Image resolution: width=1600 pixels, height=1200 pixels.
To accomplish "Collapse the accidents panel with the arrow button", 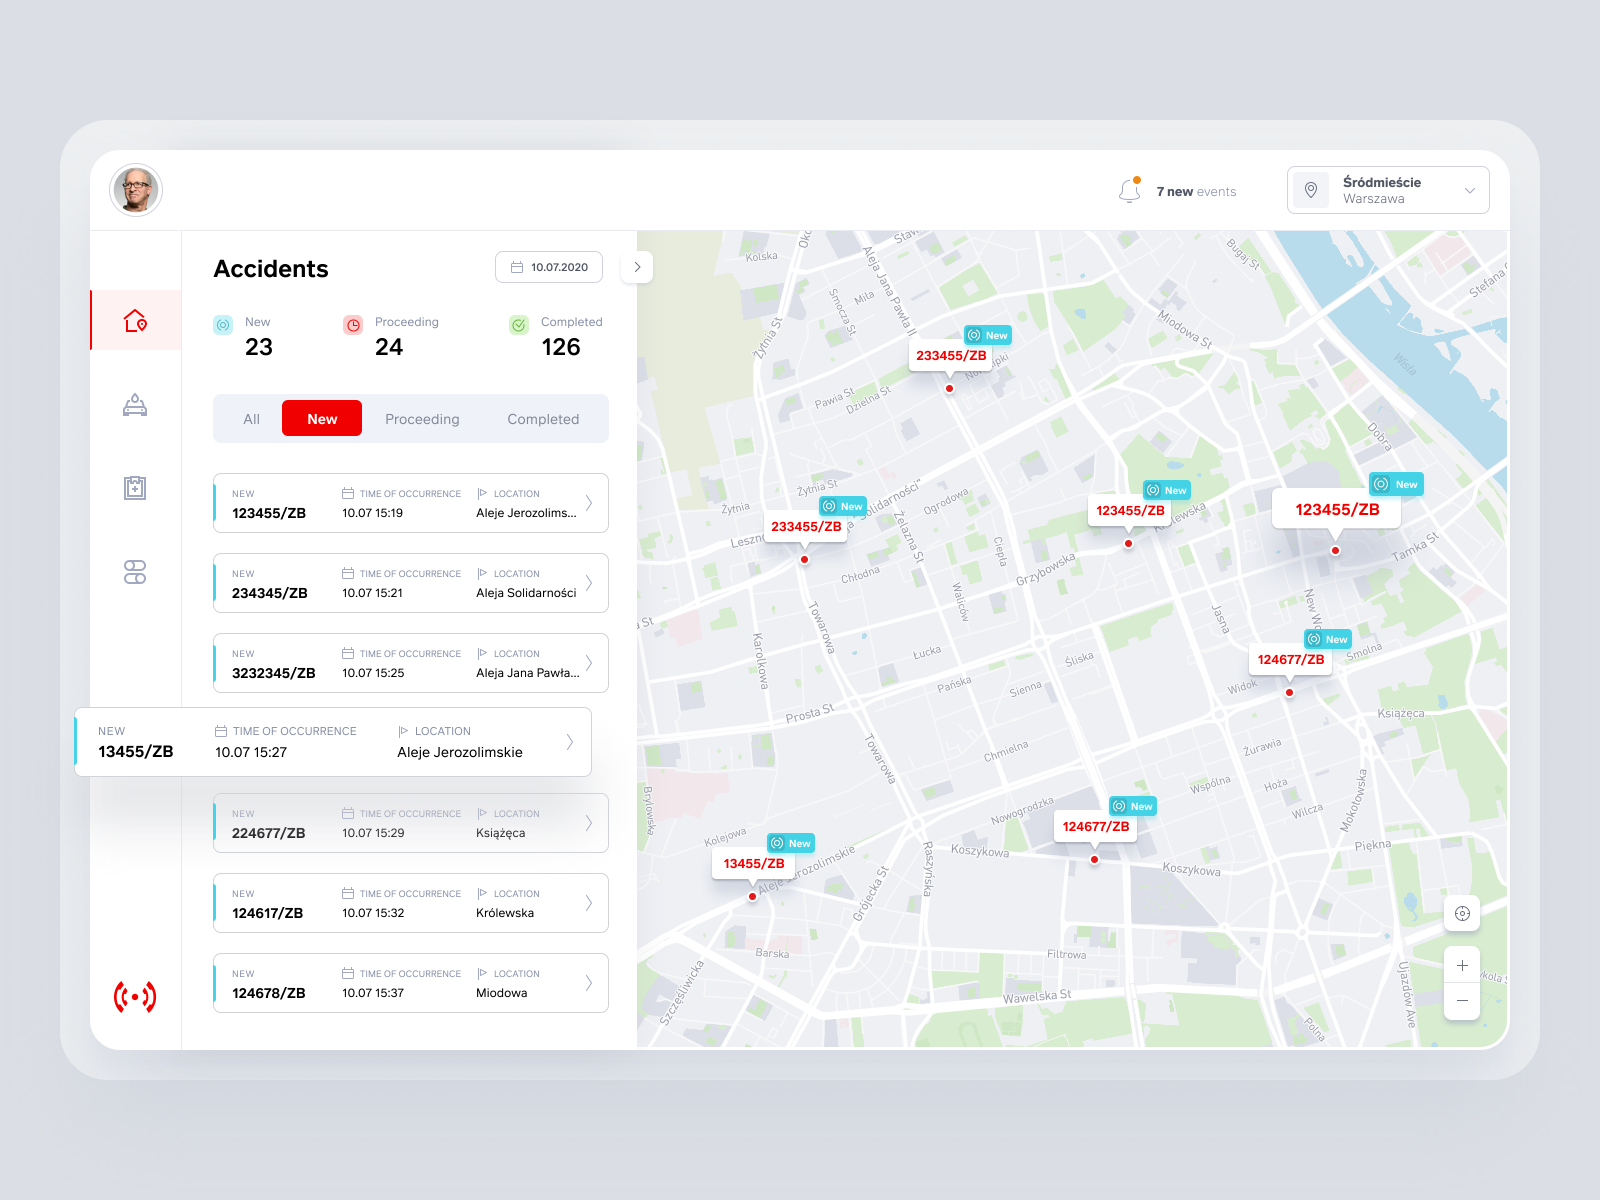I will (x=637, y=267).
